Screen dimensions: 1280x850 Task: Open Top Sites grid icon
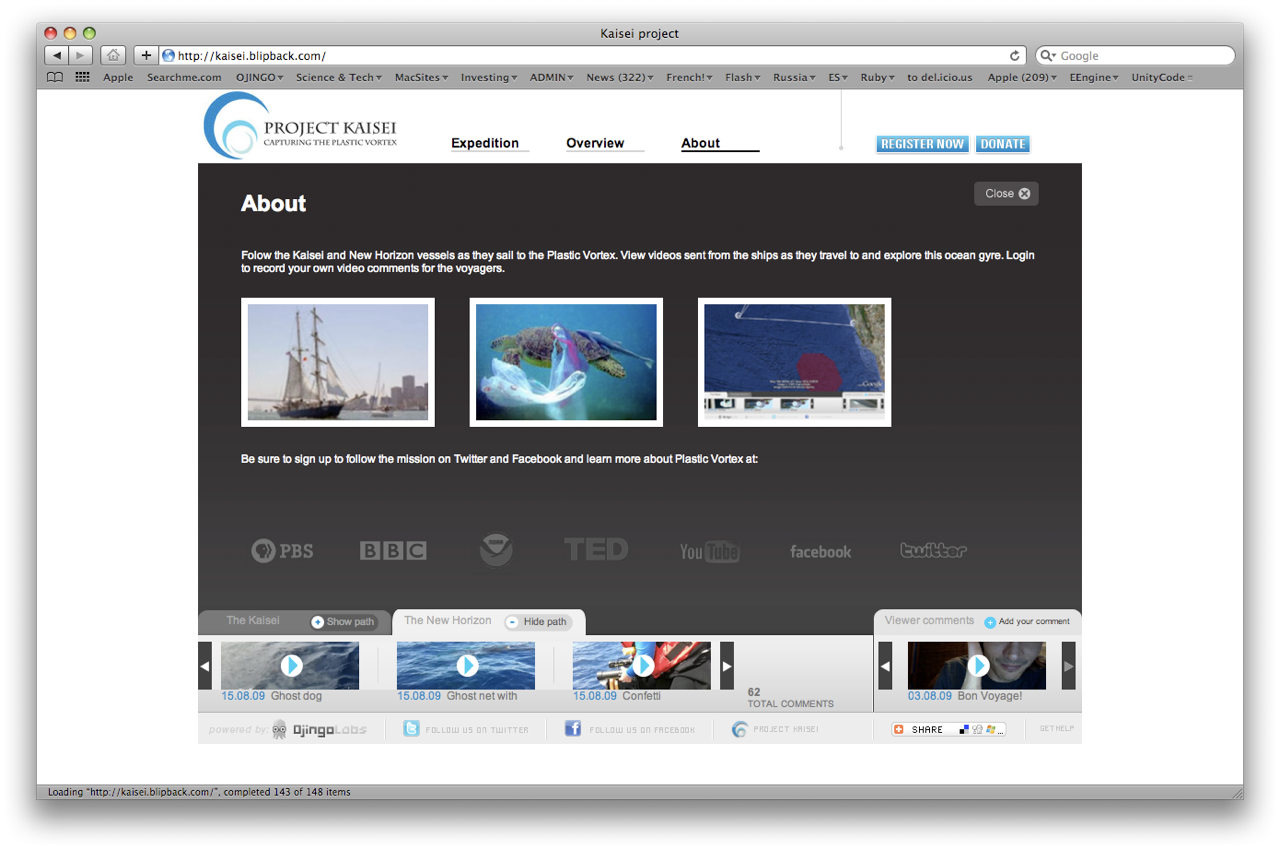pyautogui.click(x=82, y=77)
